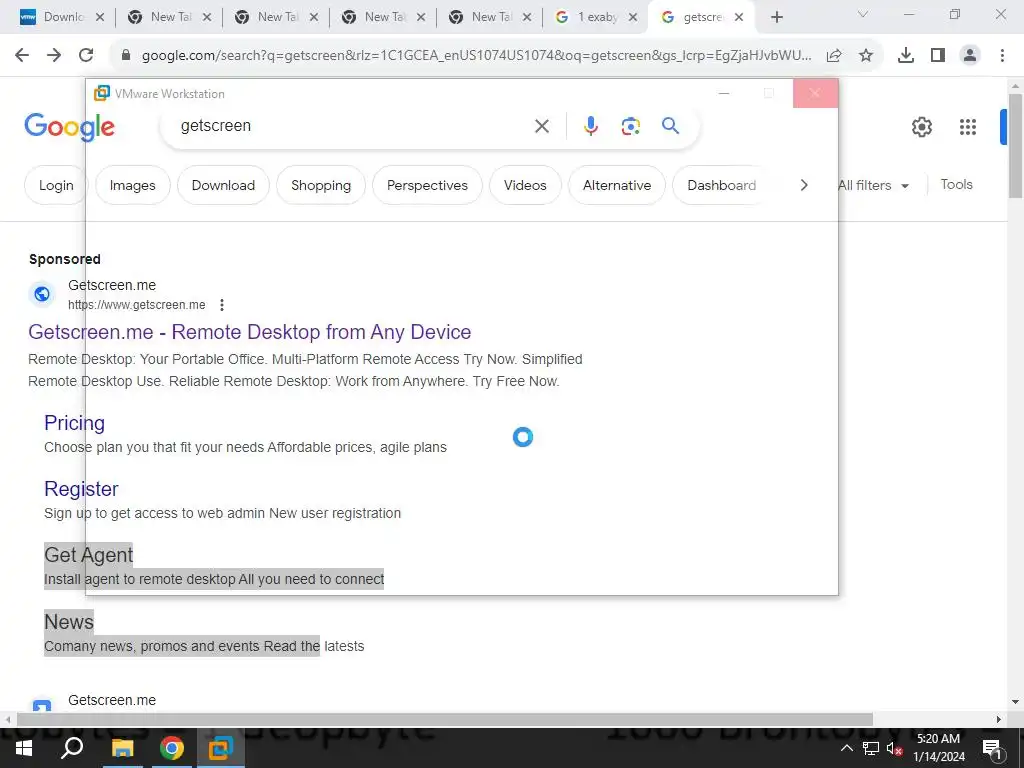Open Chrome profile avatar

point(970,56)
